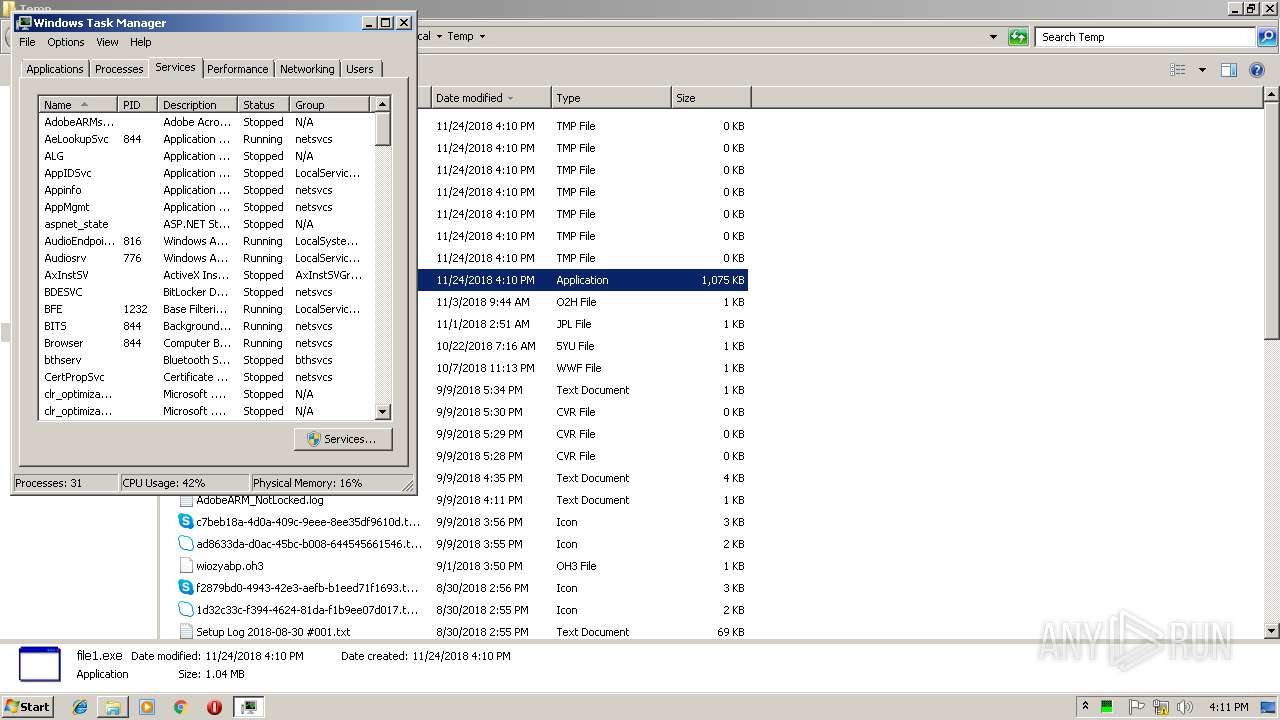The height and width of the screenshot is (720, 1280).
Task: Sort services by Group column
Action: (x=331, y=105)
